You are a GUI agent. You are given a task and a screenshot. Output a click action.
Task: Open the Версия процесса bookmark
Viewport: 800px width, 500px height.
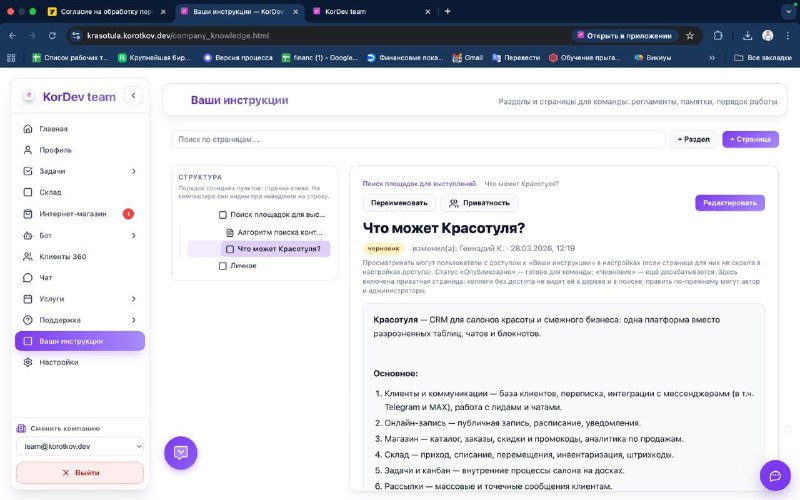[x=238, y=58]
